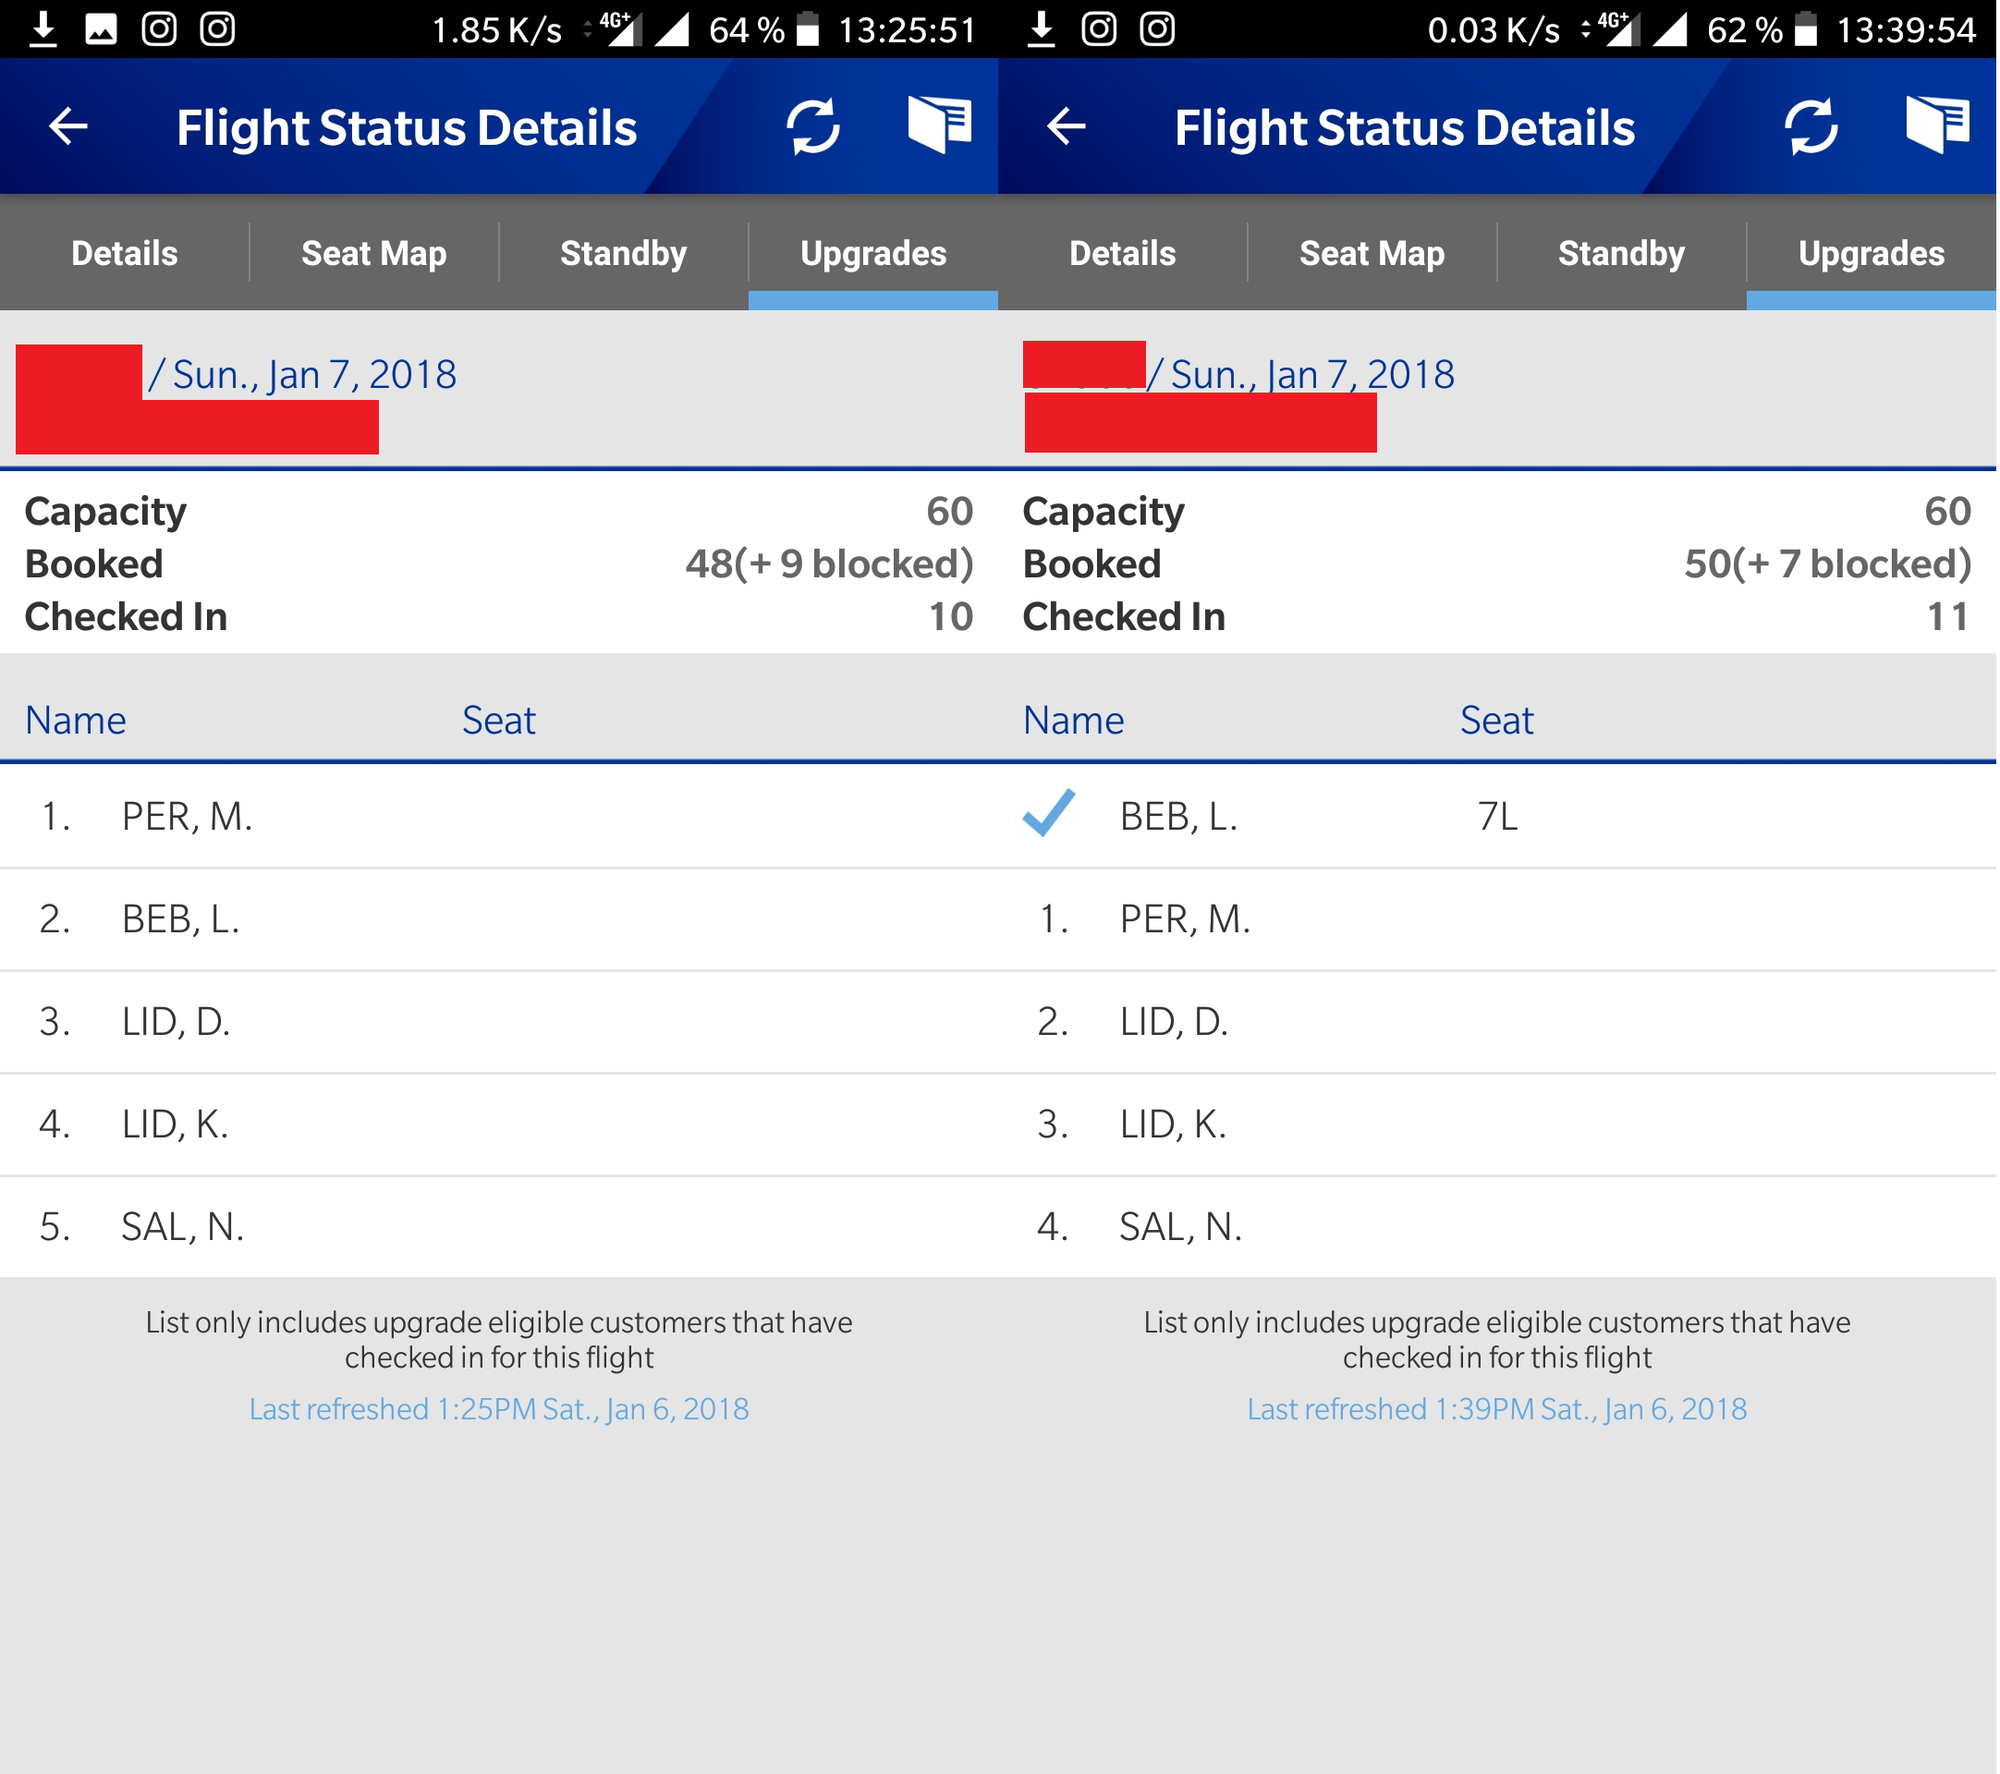Viewport: 2000px width, 1774px height.
Task: Switch to Seat Map tab on the left screen
Action: (x=374, y=253)
